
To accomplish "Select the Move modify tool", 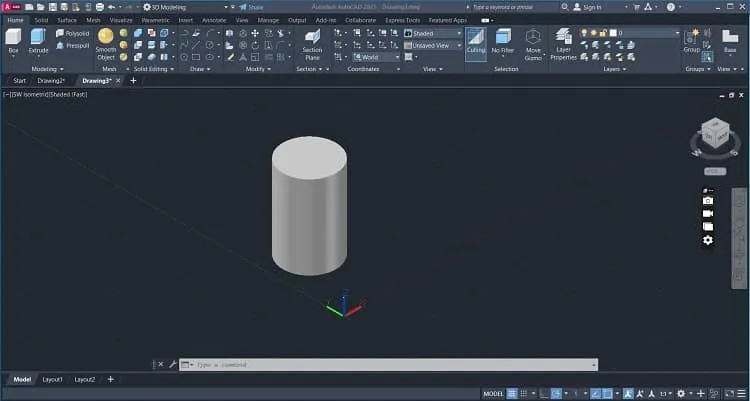I will pos(255,33).
